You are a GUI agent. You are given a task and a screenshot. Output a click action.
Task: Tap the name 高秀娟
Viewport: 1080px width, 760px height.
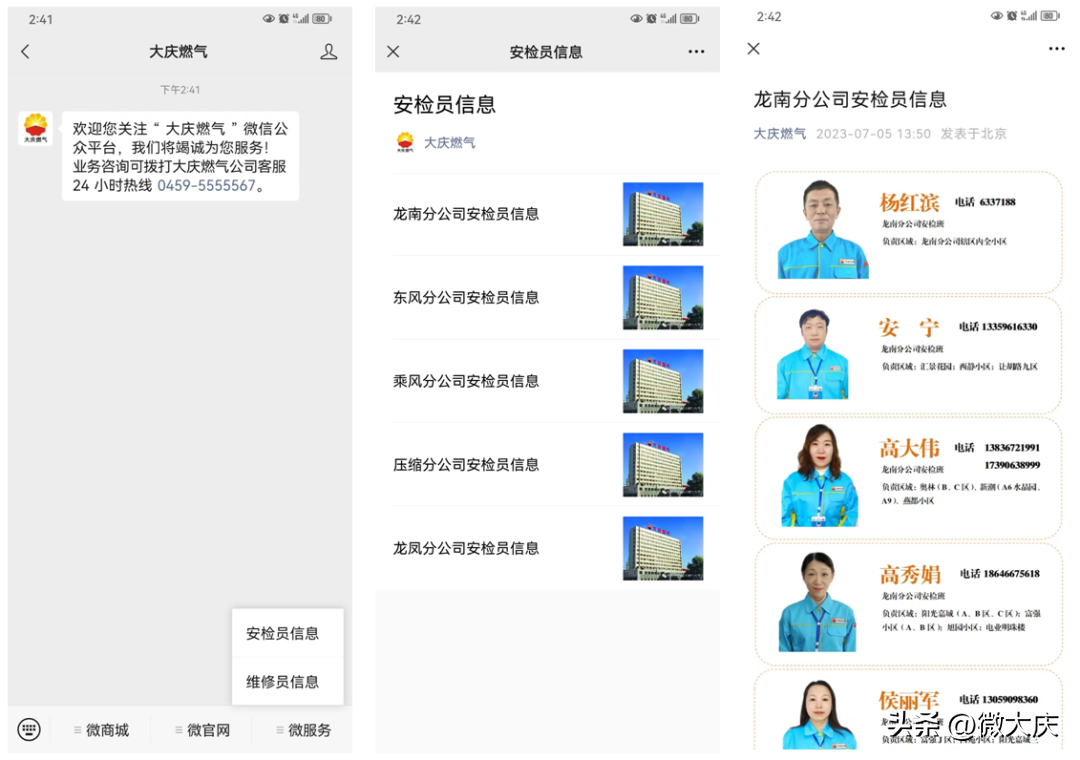tap(911, 574)
